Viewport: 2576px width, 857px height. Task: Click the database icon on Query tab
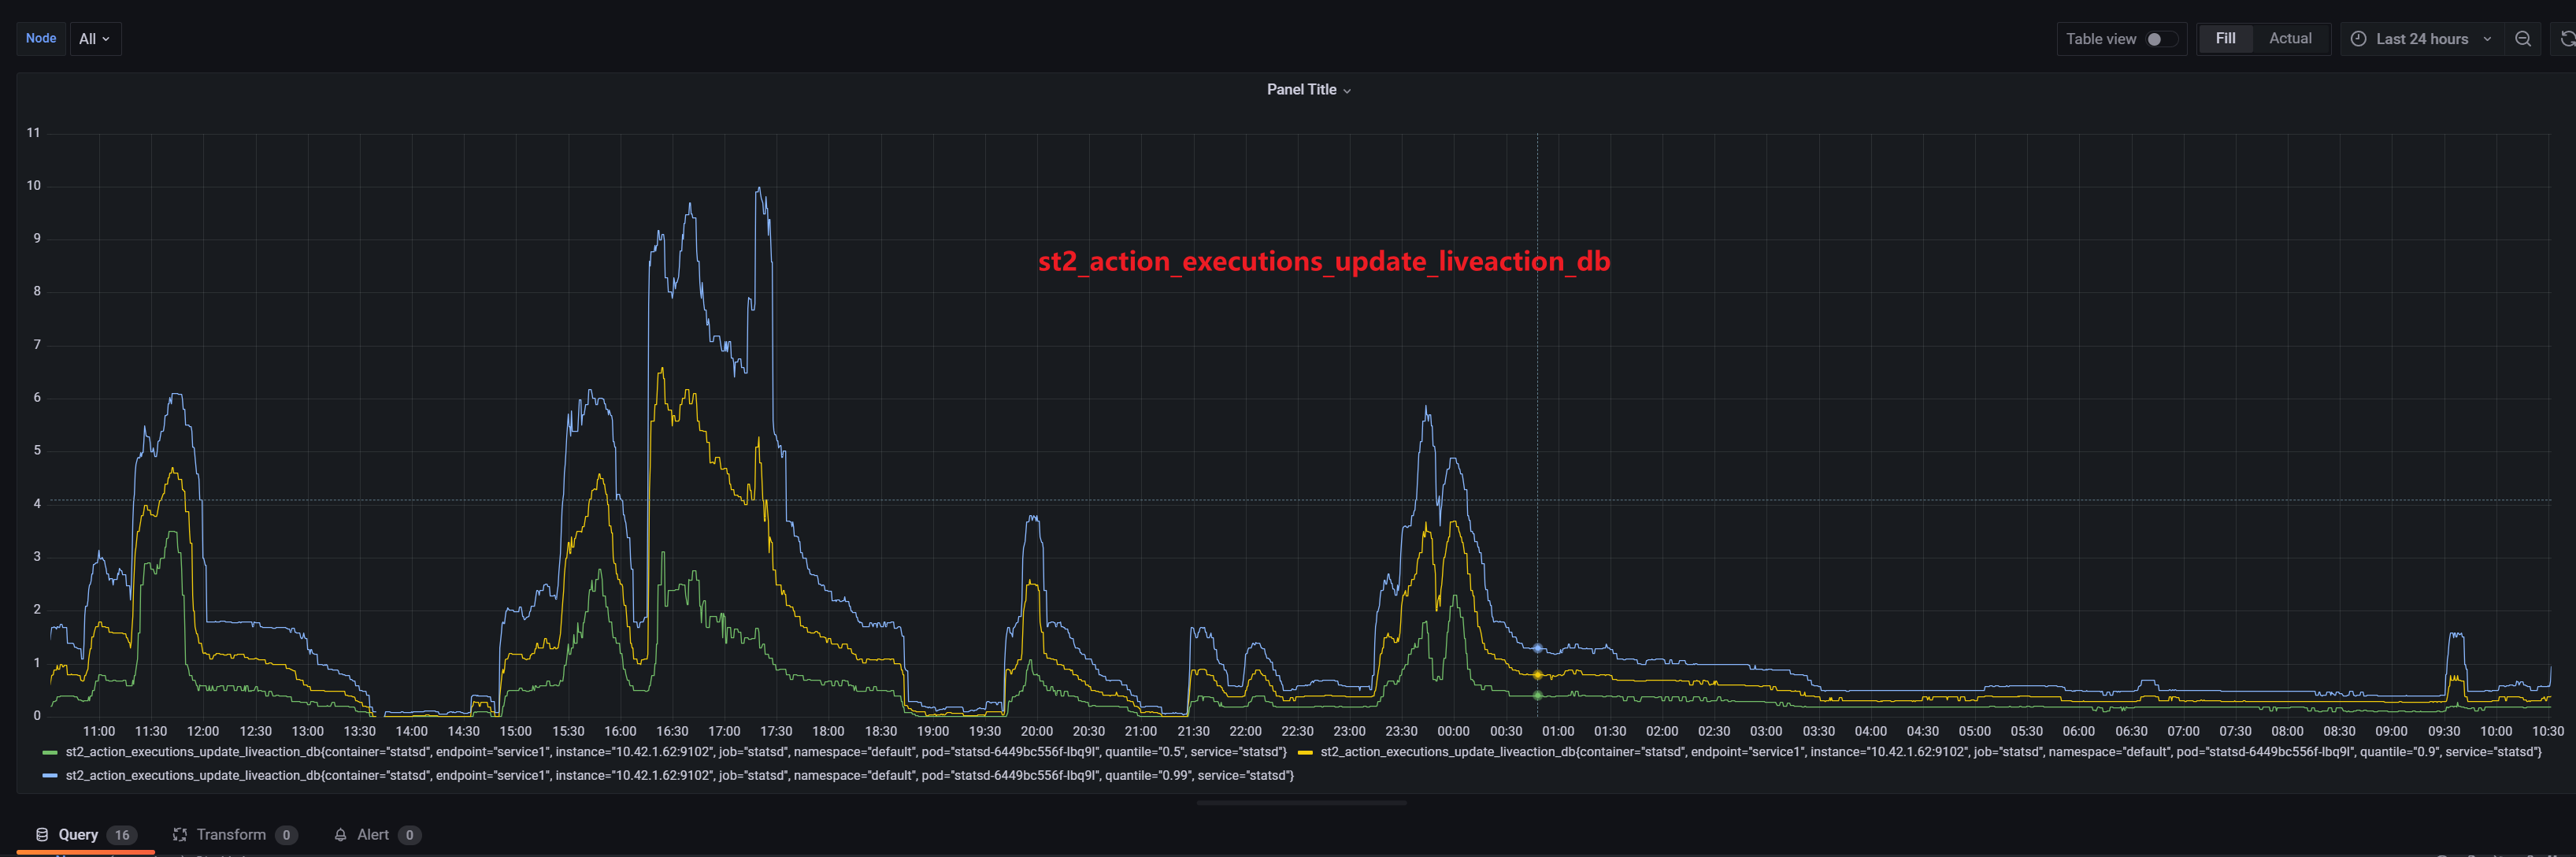pyautogui.click(x=42, y=835)
